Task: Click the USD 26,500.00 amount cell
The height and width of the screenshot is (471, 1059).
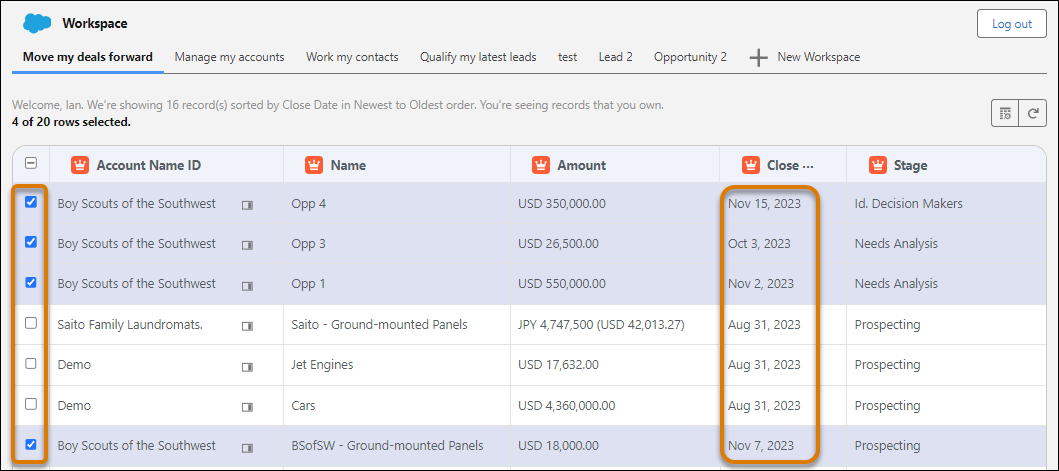Action: (x=615, y=243)
